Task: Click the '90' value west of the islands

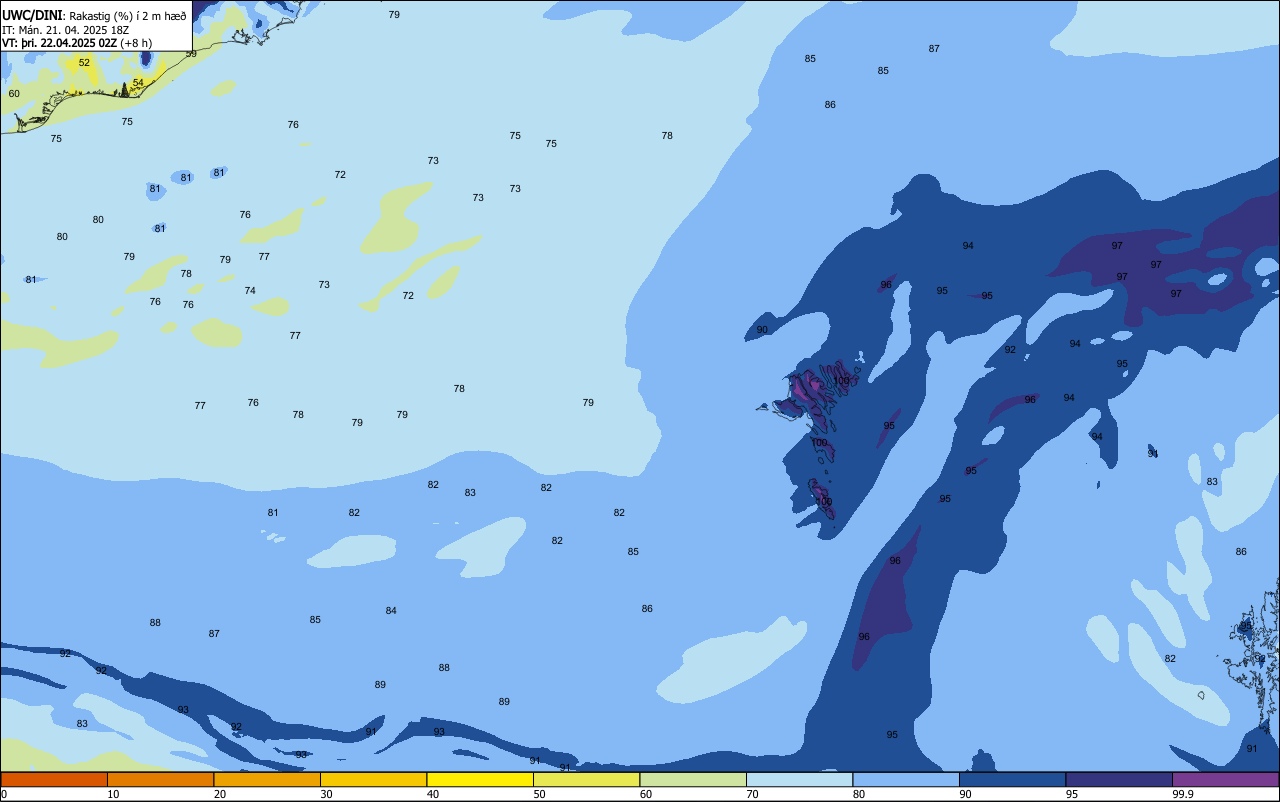Action: (x=762, y=330)
